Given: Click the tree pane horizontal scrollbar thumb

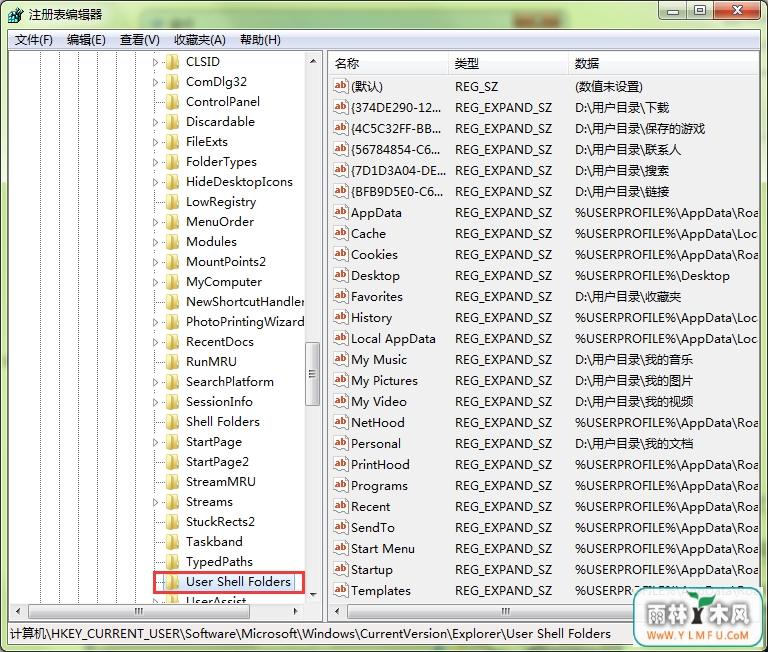Looking at the screenshot, I should click(x=139, y=611).
